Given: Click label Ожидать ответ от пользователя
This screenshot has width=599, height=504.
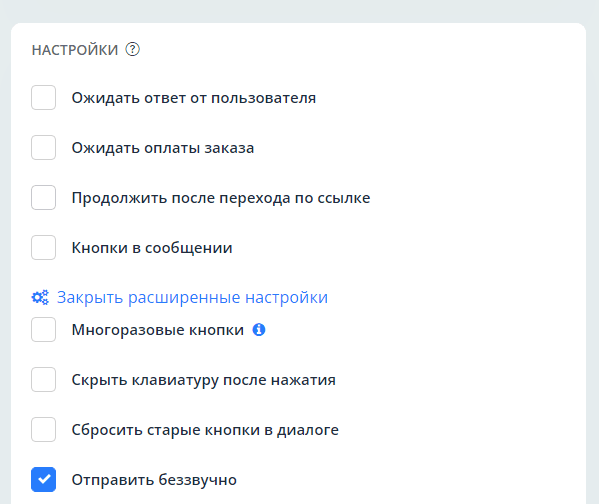Looking at the screenshot, I should (194, 98).
